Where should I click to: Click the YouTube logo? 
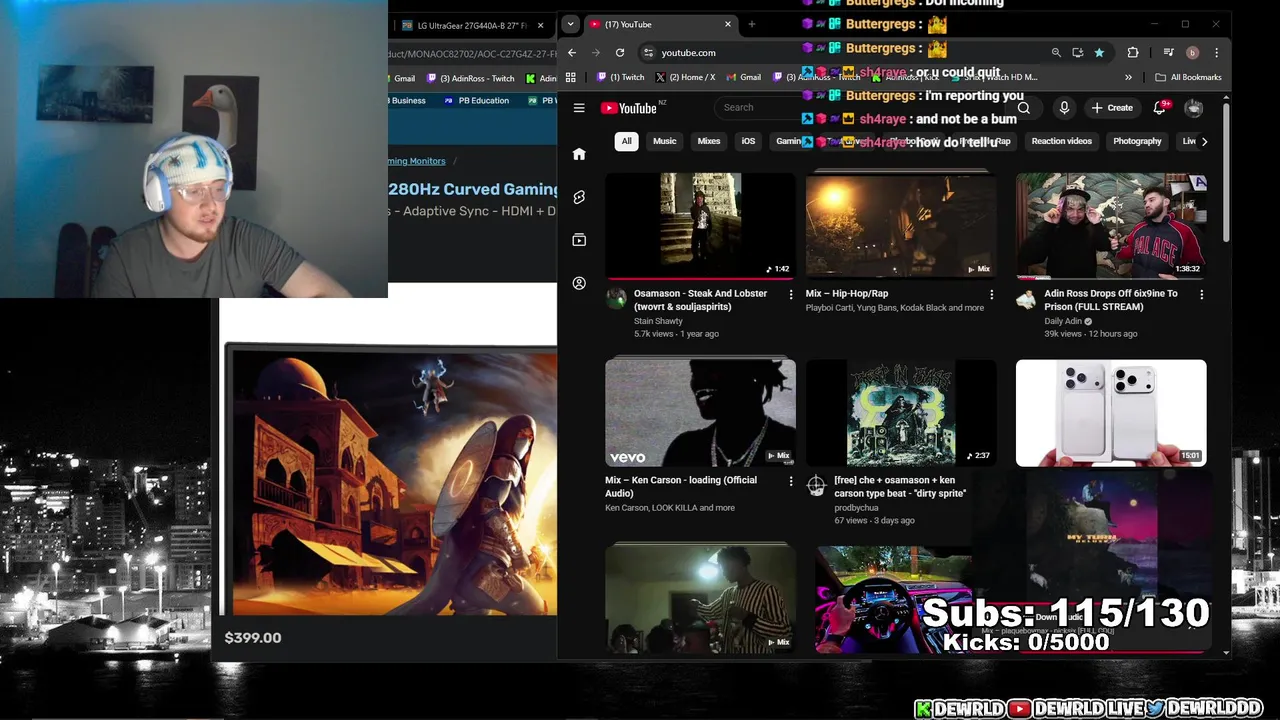(628, 108)
